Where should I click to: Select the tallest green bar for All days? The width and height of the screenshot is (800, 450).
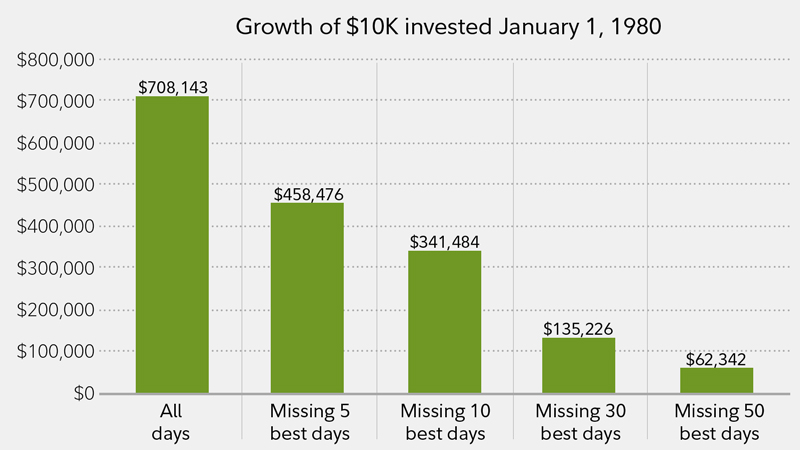click(172, 245)
